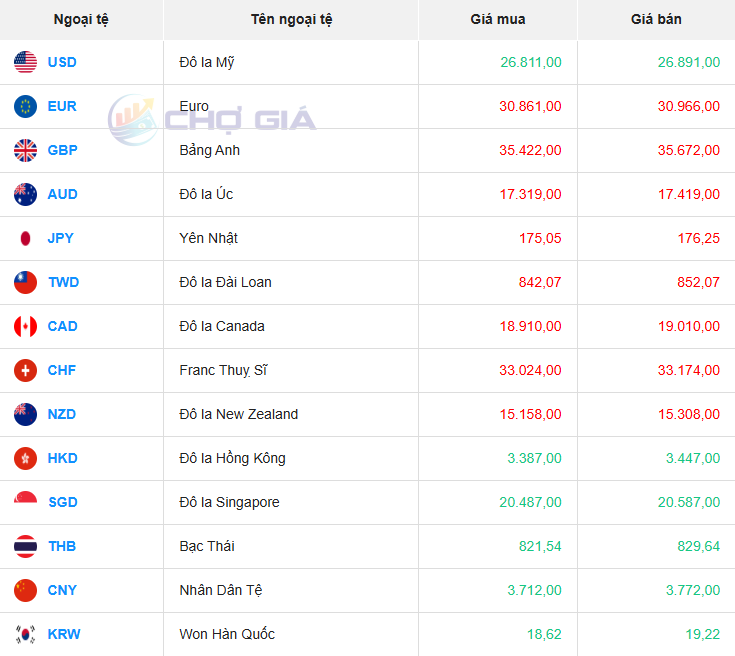Select the Australia flag icon
735x656 pixels.
click(26, 194)
